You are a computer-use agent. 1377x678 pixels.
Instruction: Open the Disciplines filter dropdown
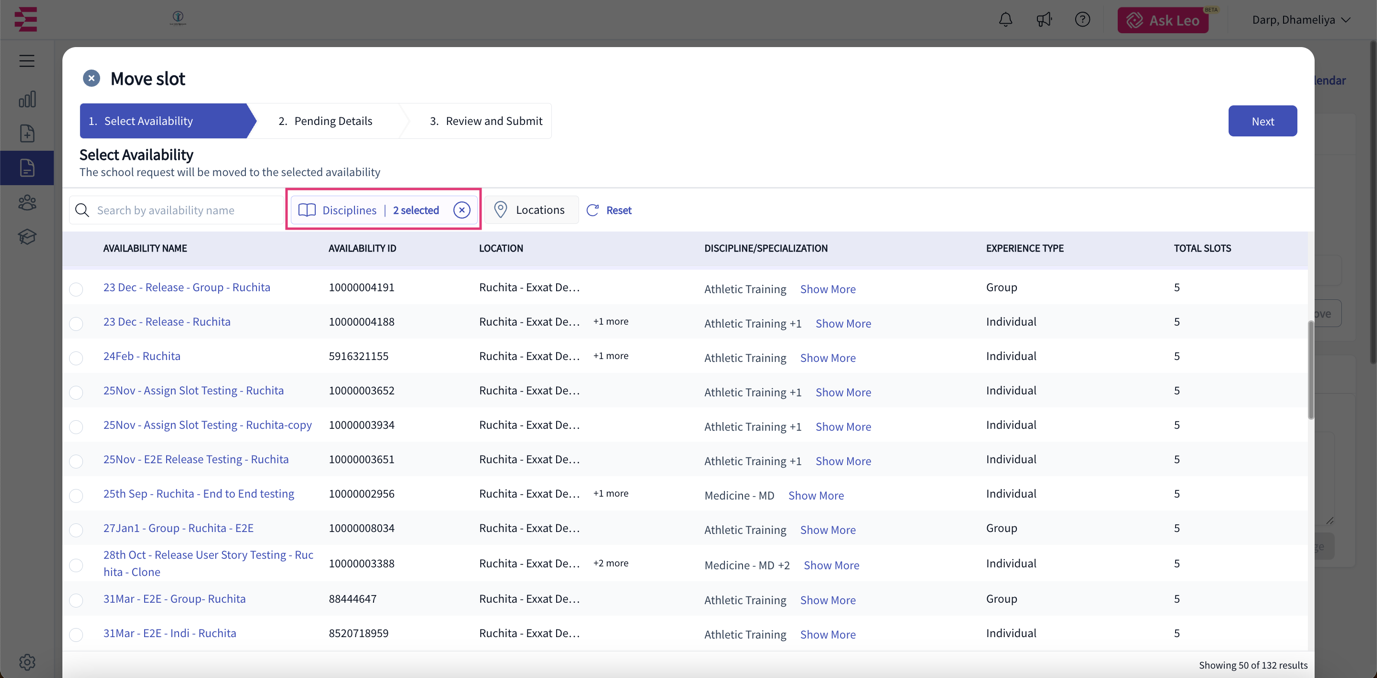[369, 210]
